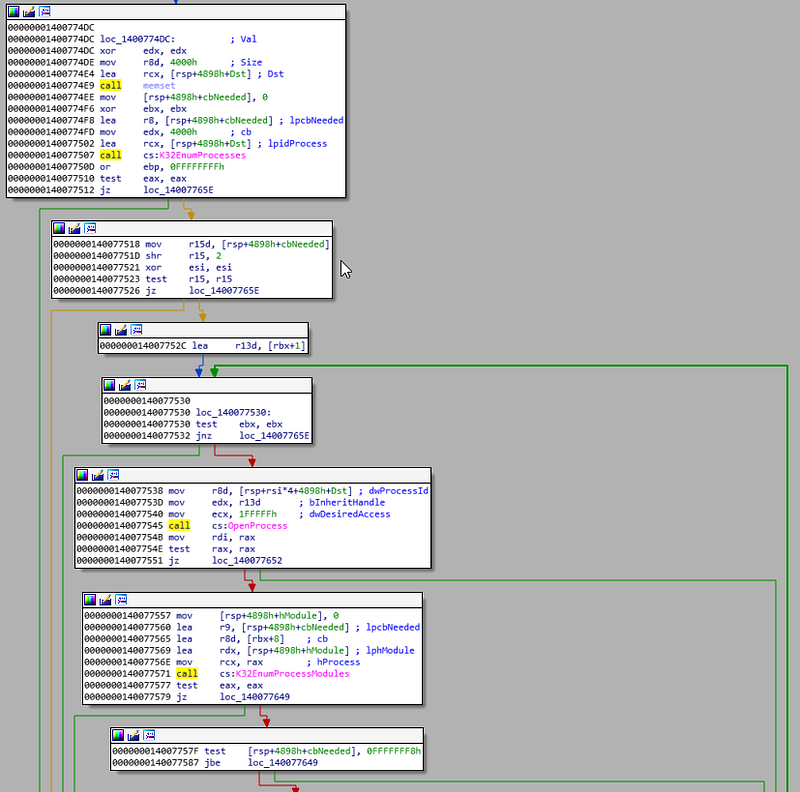
Task: Click edit icon of loc_1400774DC block
Action: pyautogui.click(x=29, y=11)
